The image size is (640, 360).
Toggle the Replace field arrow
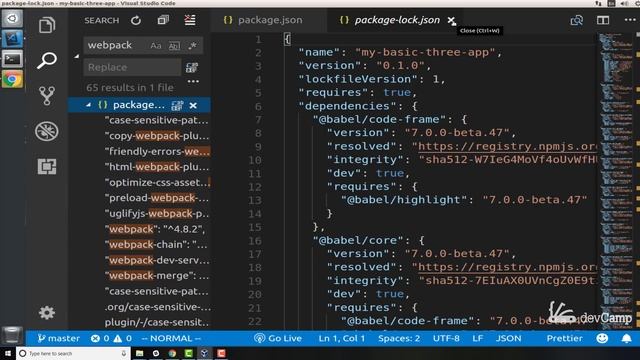click(x=77, y=56)
